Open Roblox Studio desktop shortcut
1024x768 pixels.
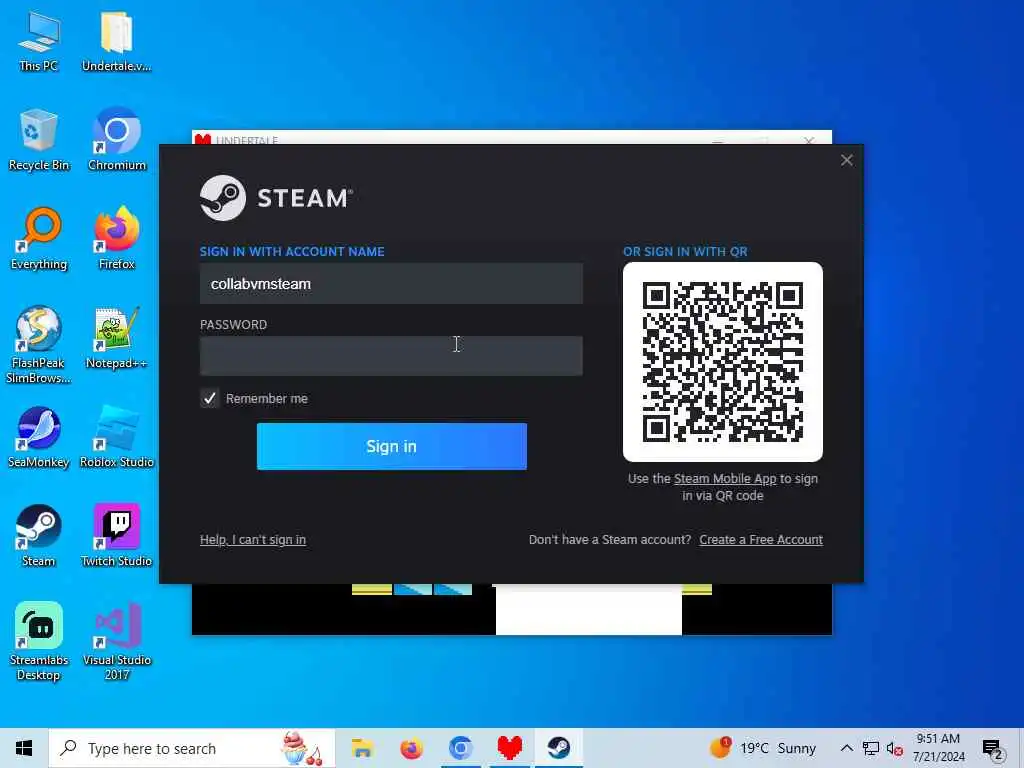116,438
